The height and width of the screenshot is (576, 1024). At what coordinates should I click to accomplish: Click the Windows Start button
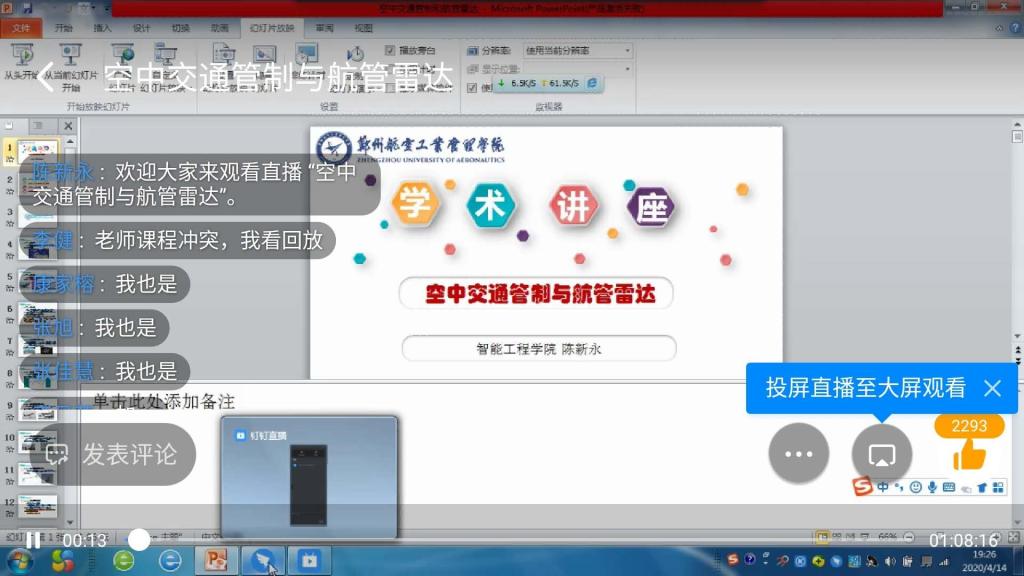pyautogui.click(x=19, y=560)
